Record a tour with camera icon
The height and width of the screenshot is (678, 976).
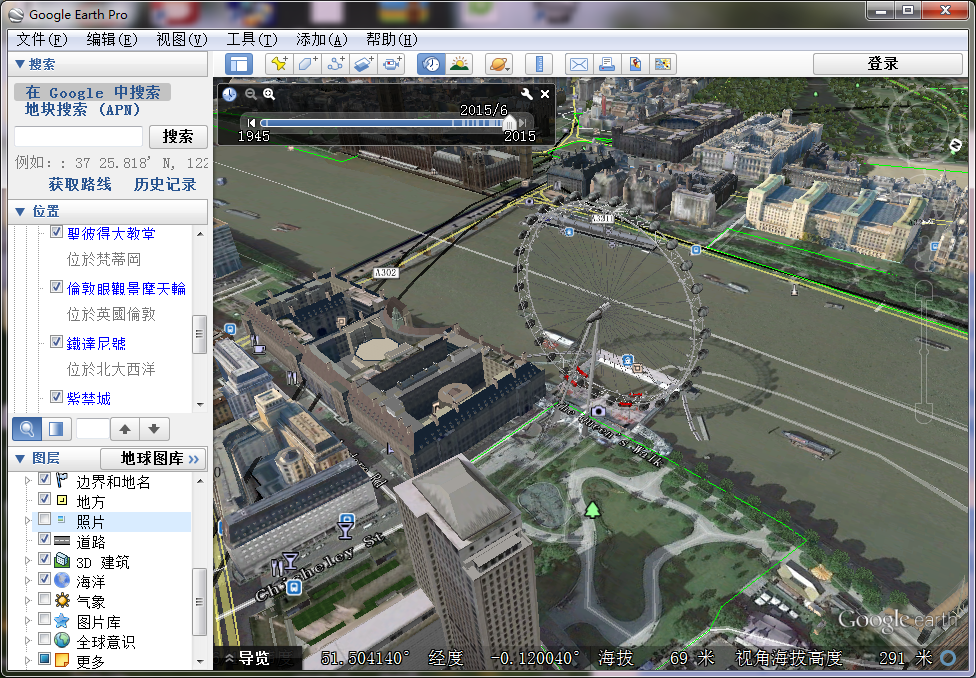(x=392, y=64)
